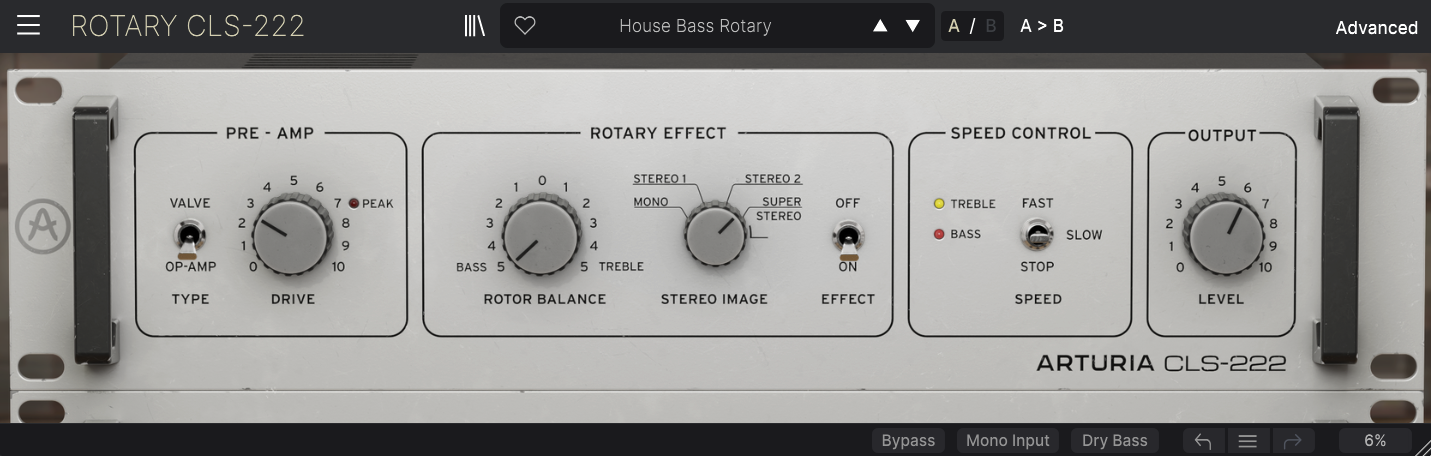Toggle Dry Bass
The image size is (1431, 456).
coord(1115,440)
